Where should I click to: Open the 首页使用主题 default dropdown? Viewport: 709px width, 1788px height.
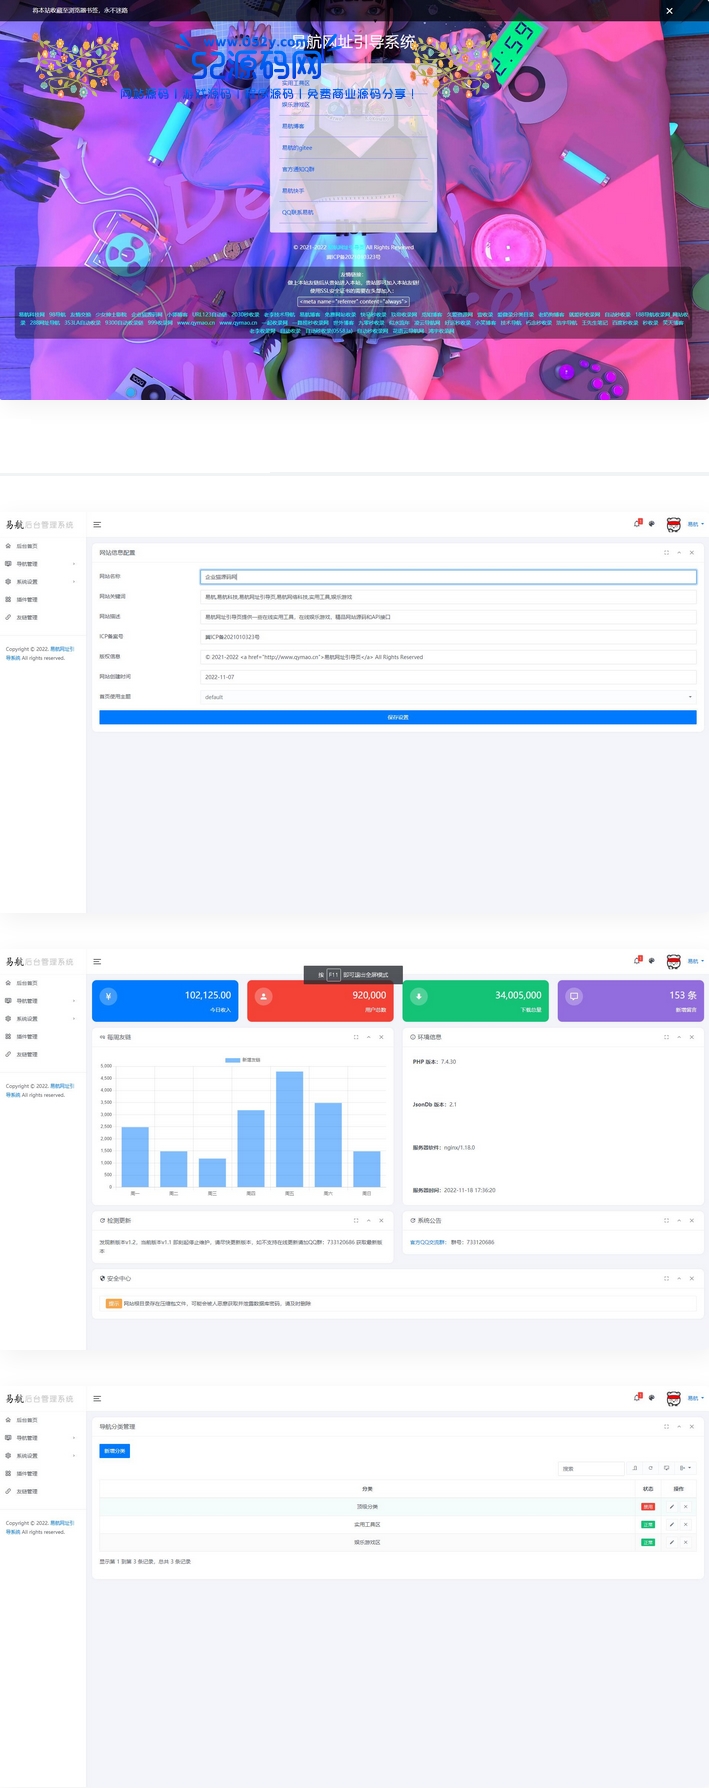(x=447, y=697)
